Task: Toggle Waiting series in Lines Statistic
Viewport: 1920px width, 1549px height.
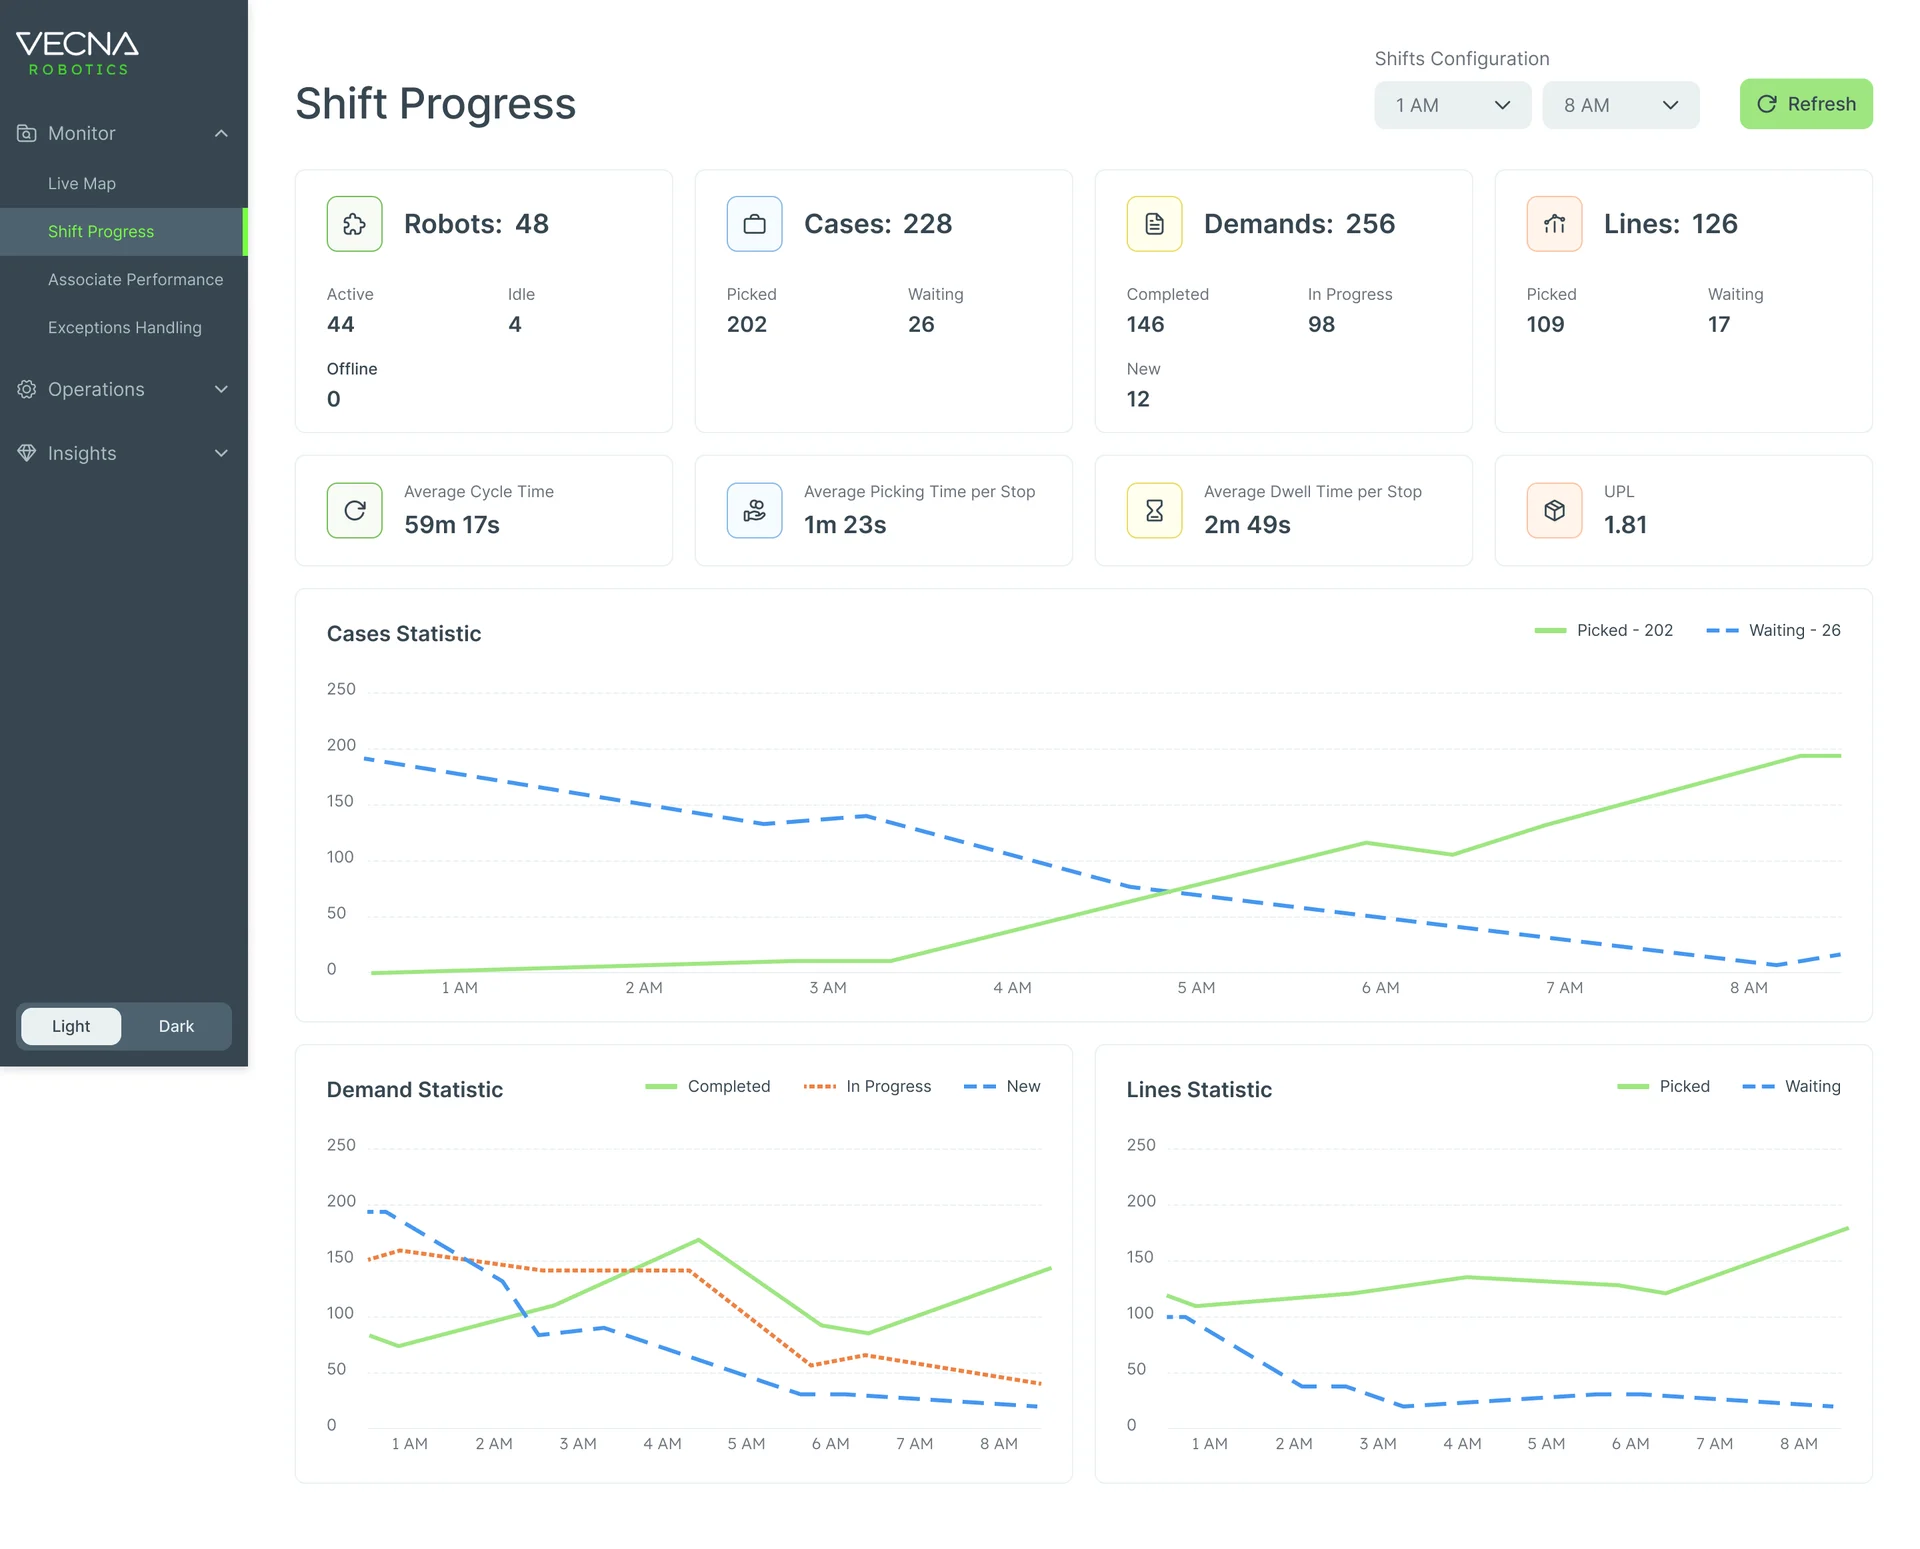Action: [x=1791, y=1086]
